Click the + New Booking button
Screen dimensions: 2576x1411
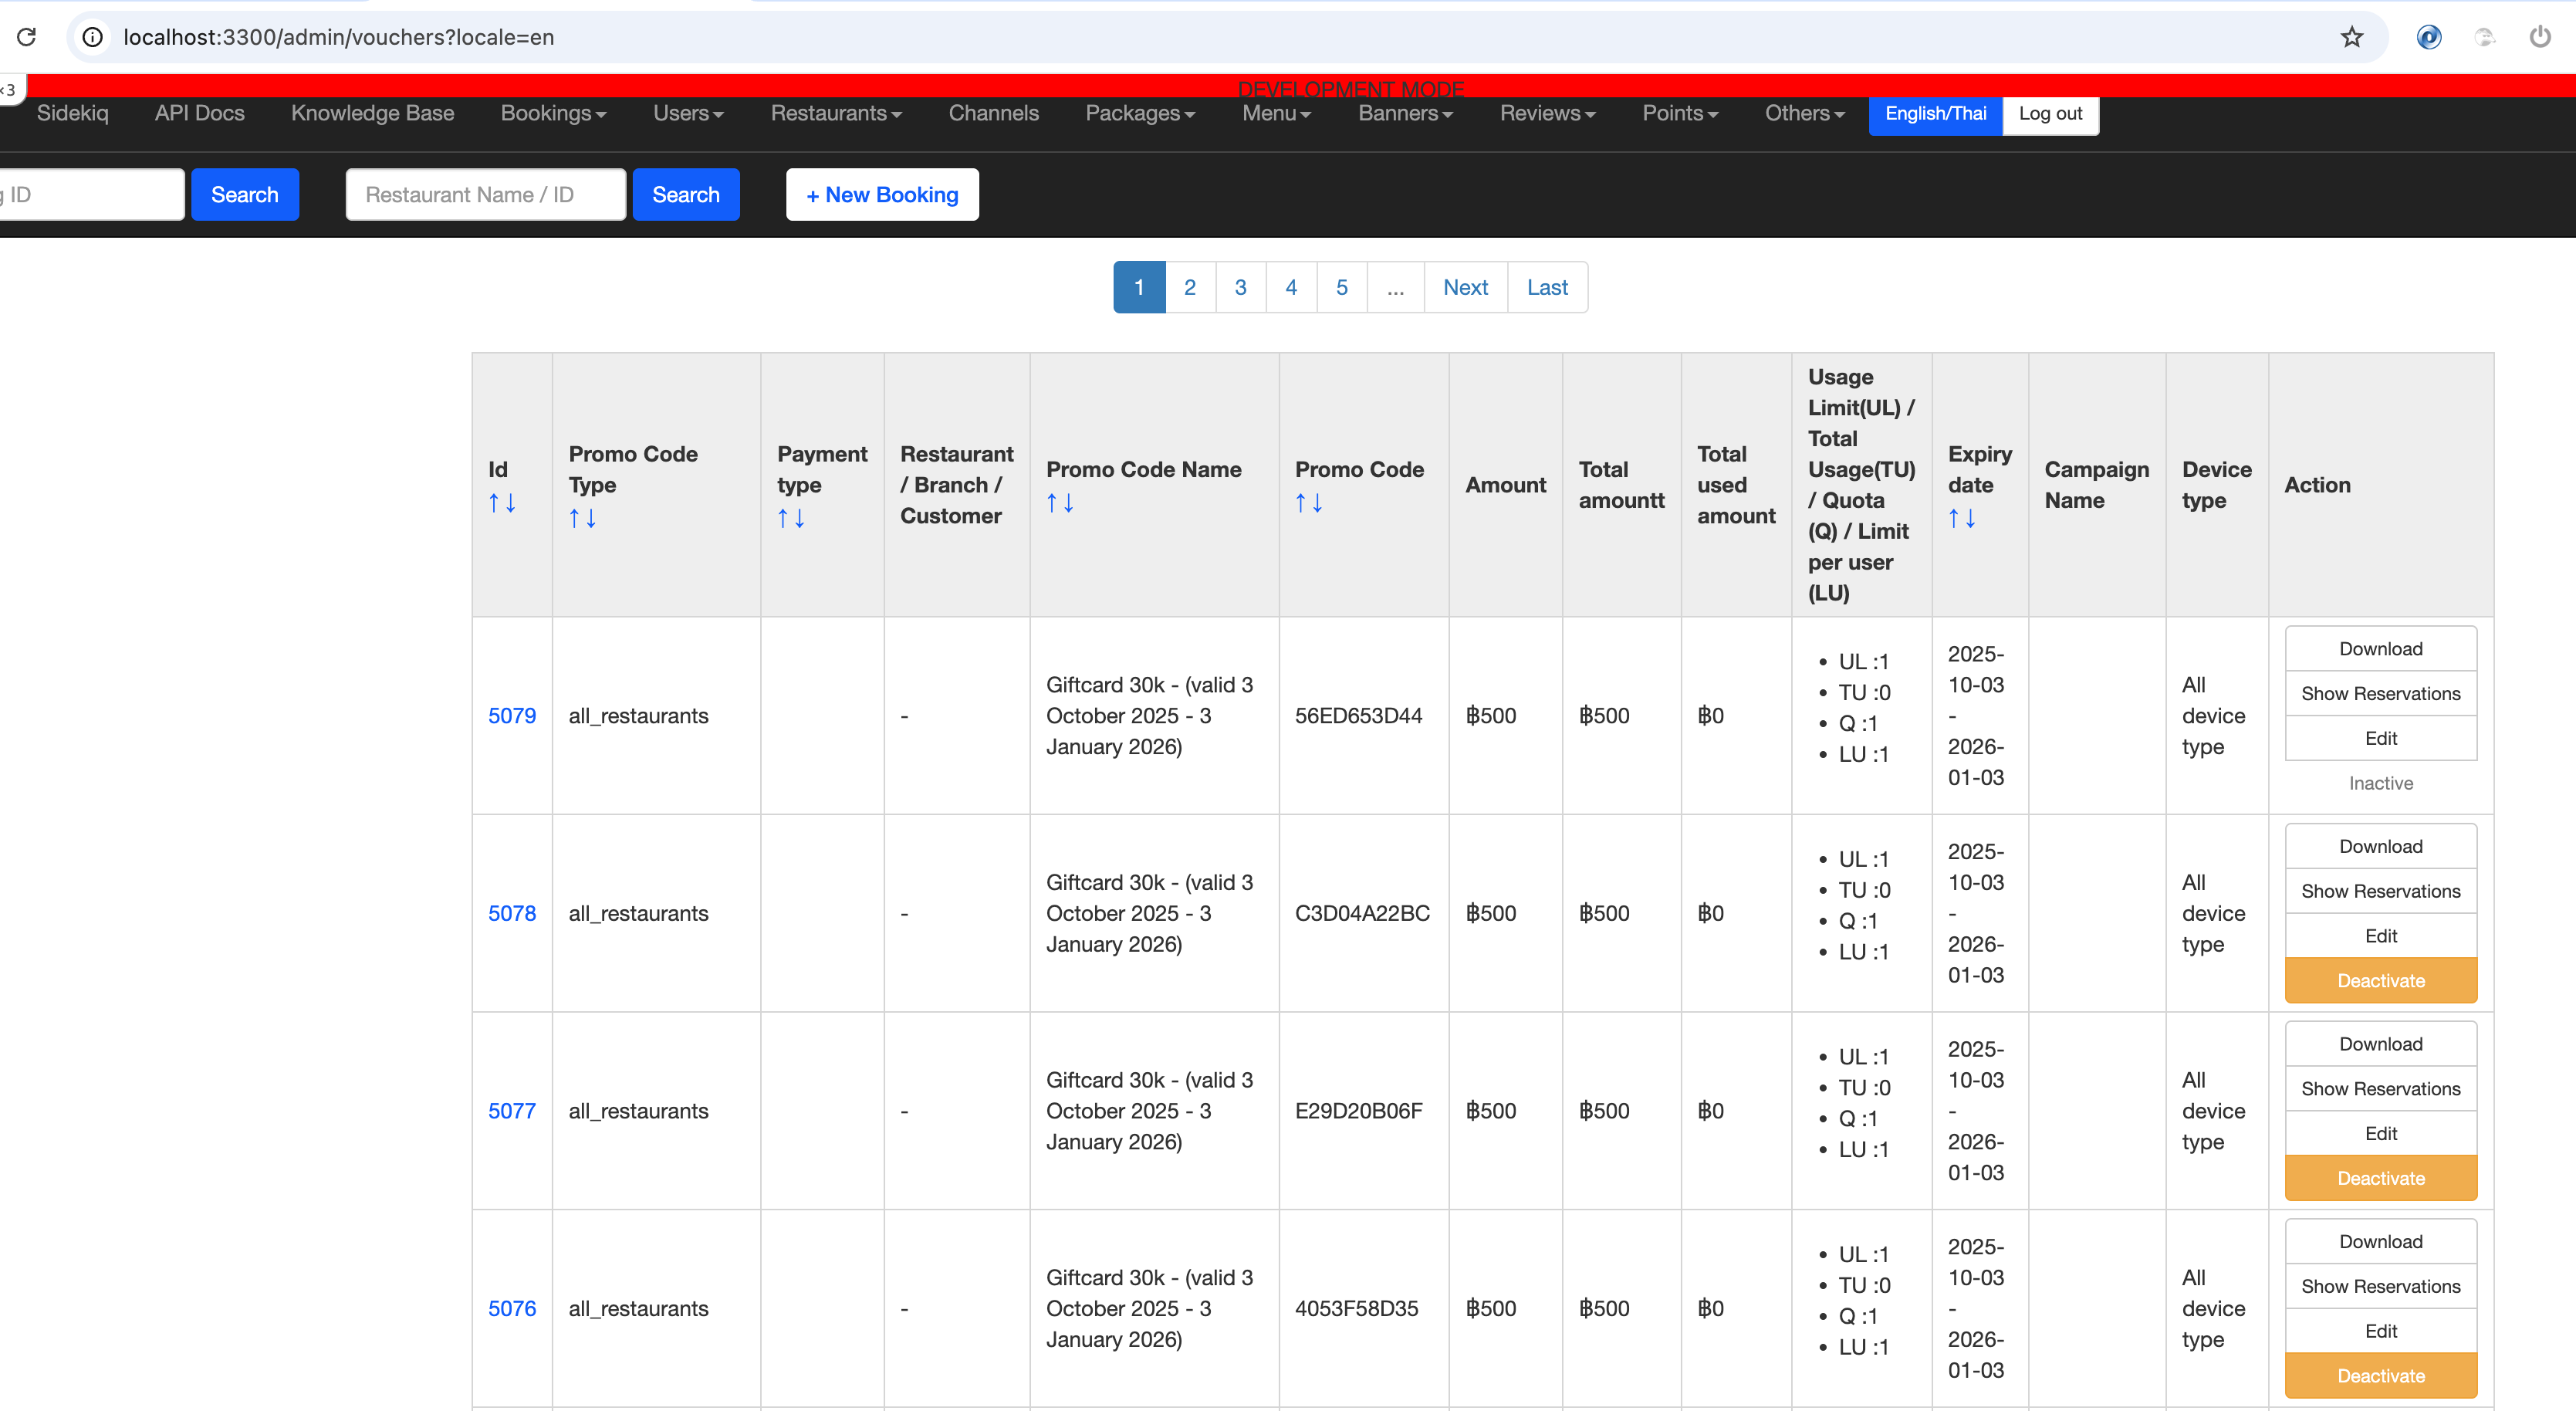click(x=882, y=195)
